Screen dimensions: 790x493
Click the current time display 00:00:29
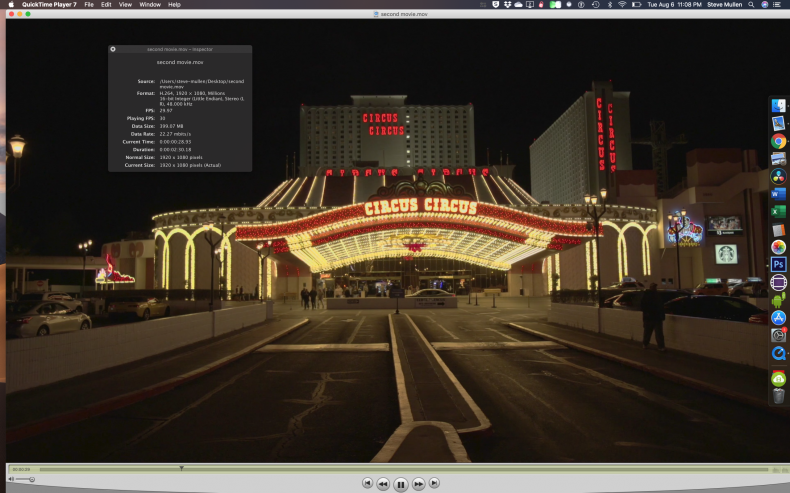[x=21, y=469]
